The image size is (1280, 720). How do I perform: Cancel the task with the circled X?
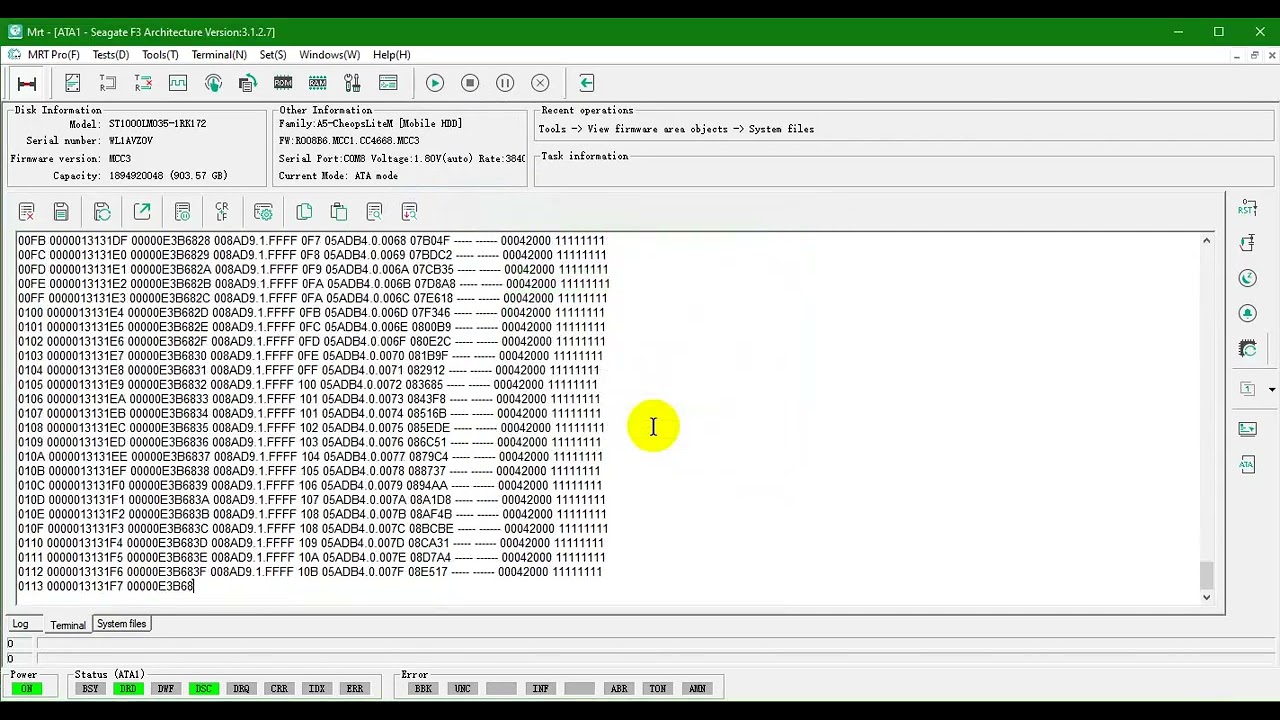coord(540,83)
